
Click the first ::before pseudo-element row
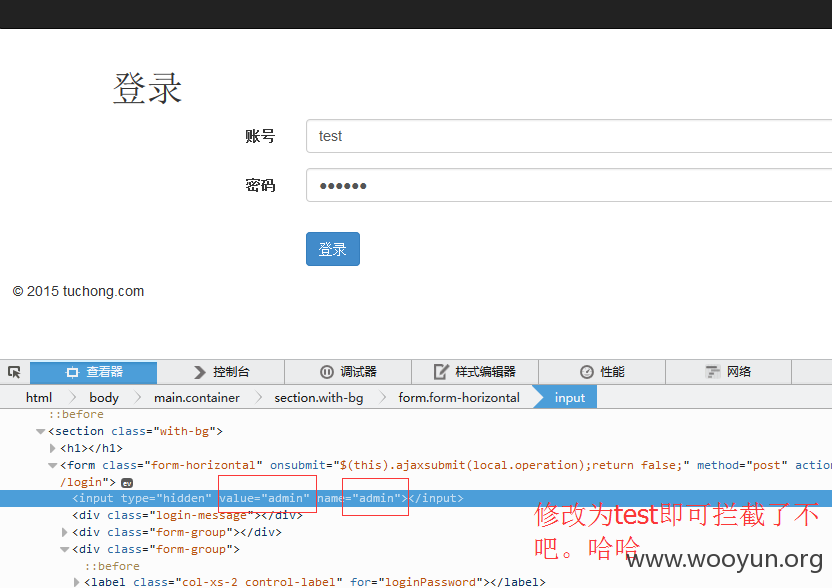coord(76,414)
